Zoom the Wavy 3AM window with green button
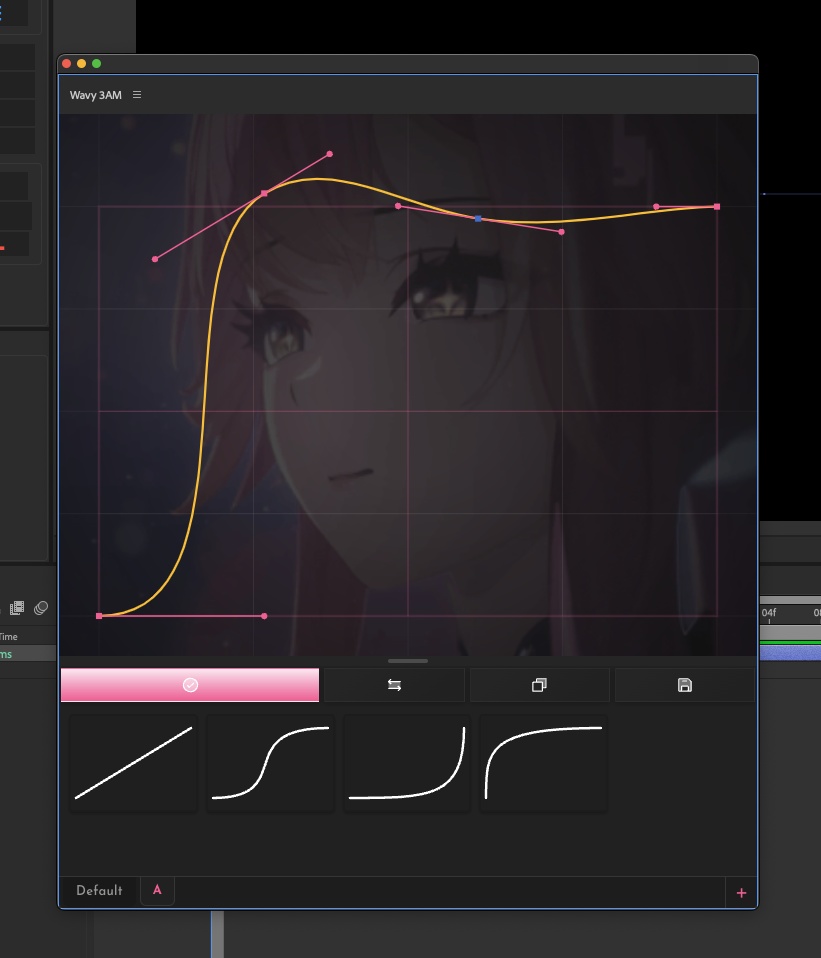The height and width of the screenshot is (958, 821). 97,64
